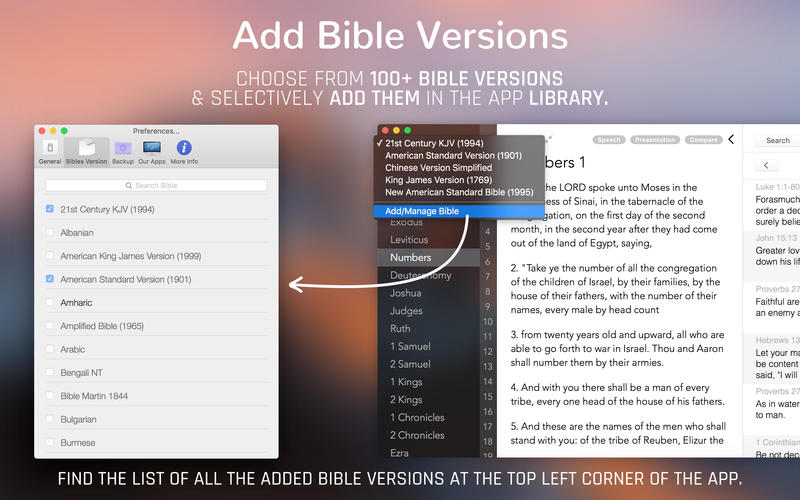Screen dimensions: 800x500
Task: Open 1 Samuel in the book list
Action: [429, 347]
